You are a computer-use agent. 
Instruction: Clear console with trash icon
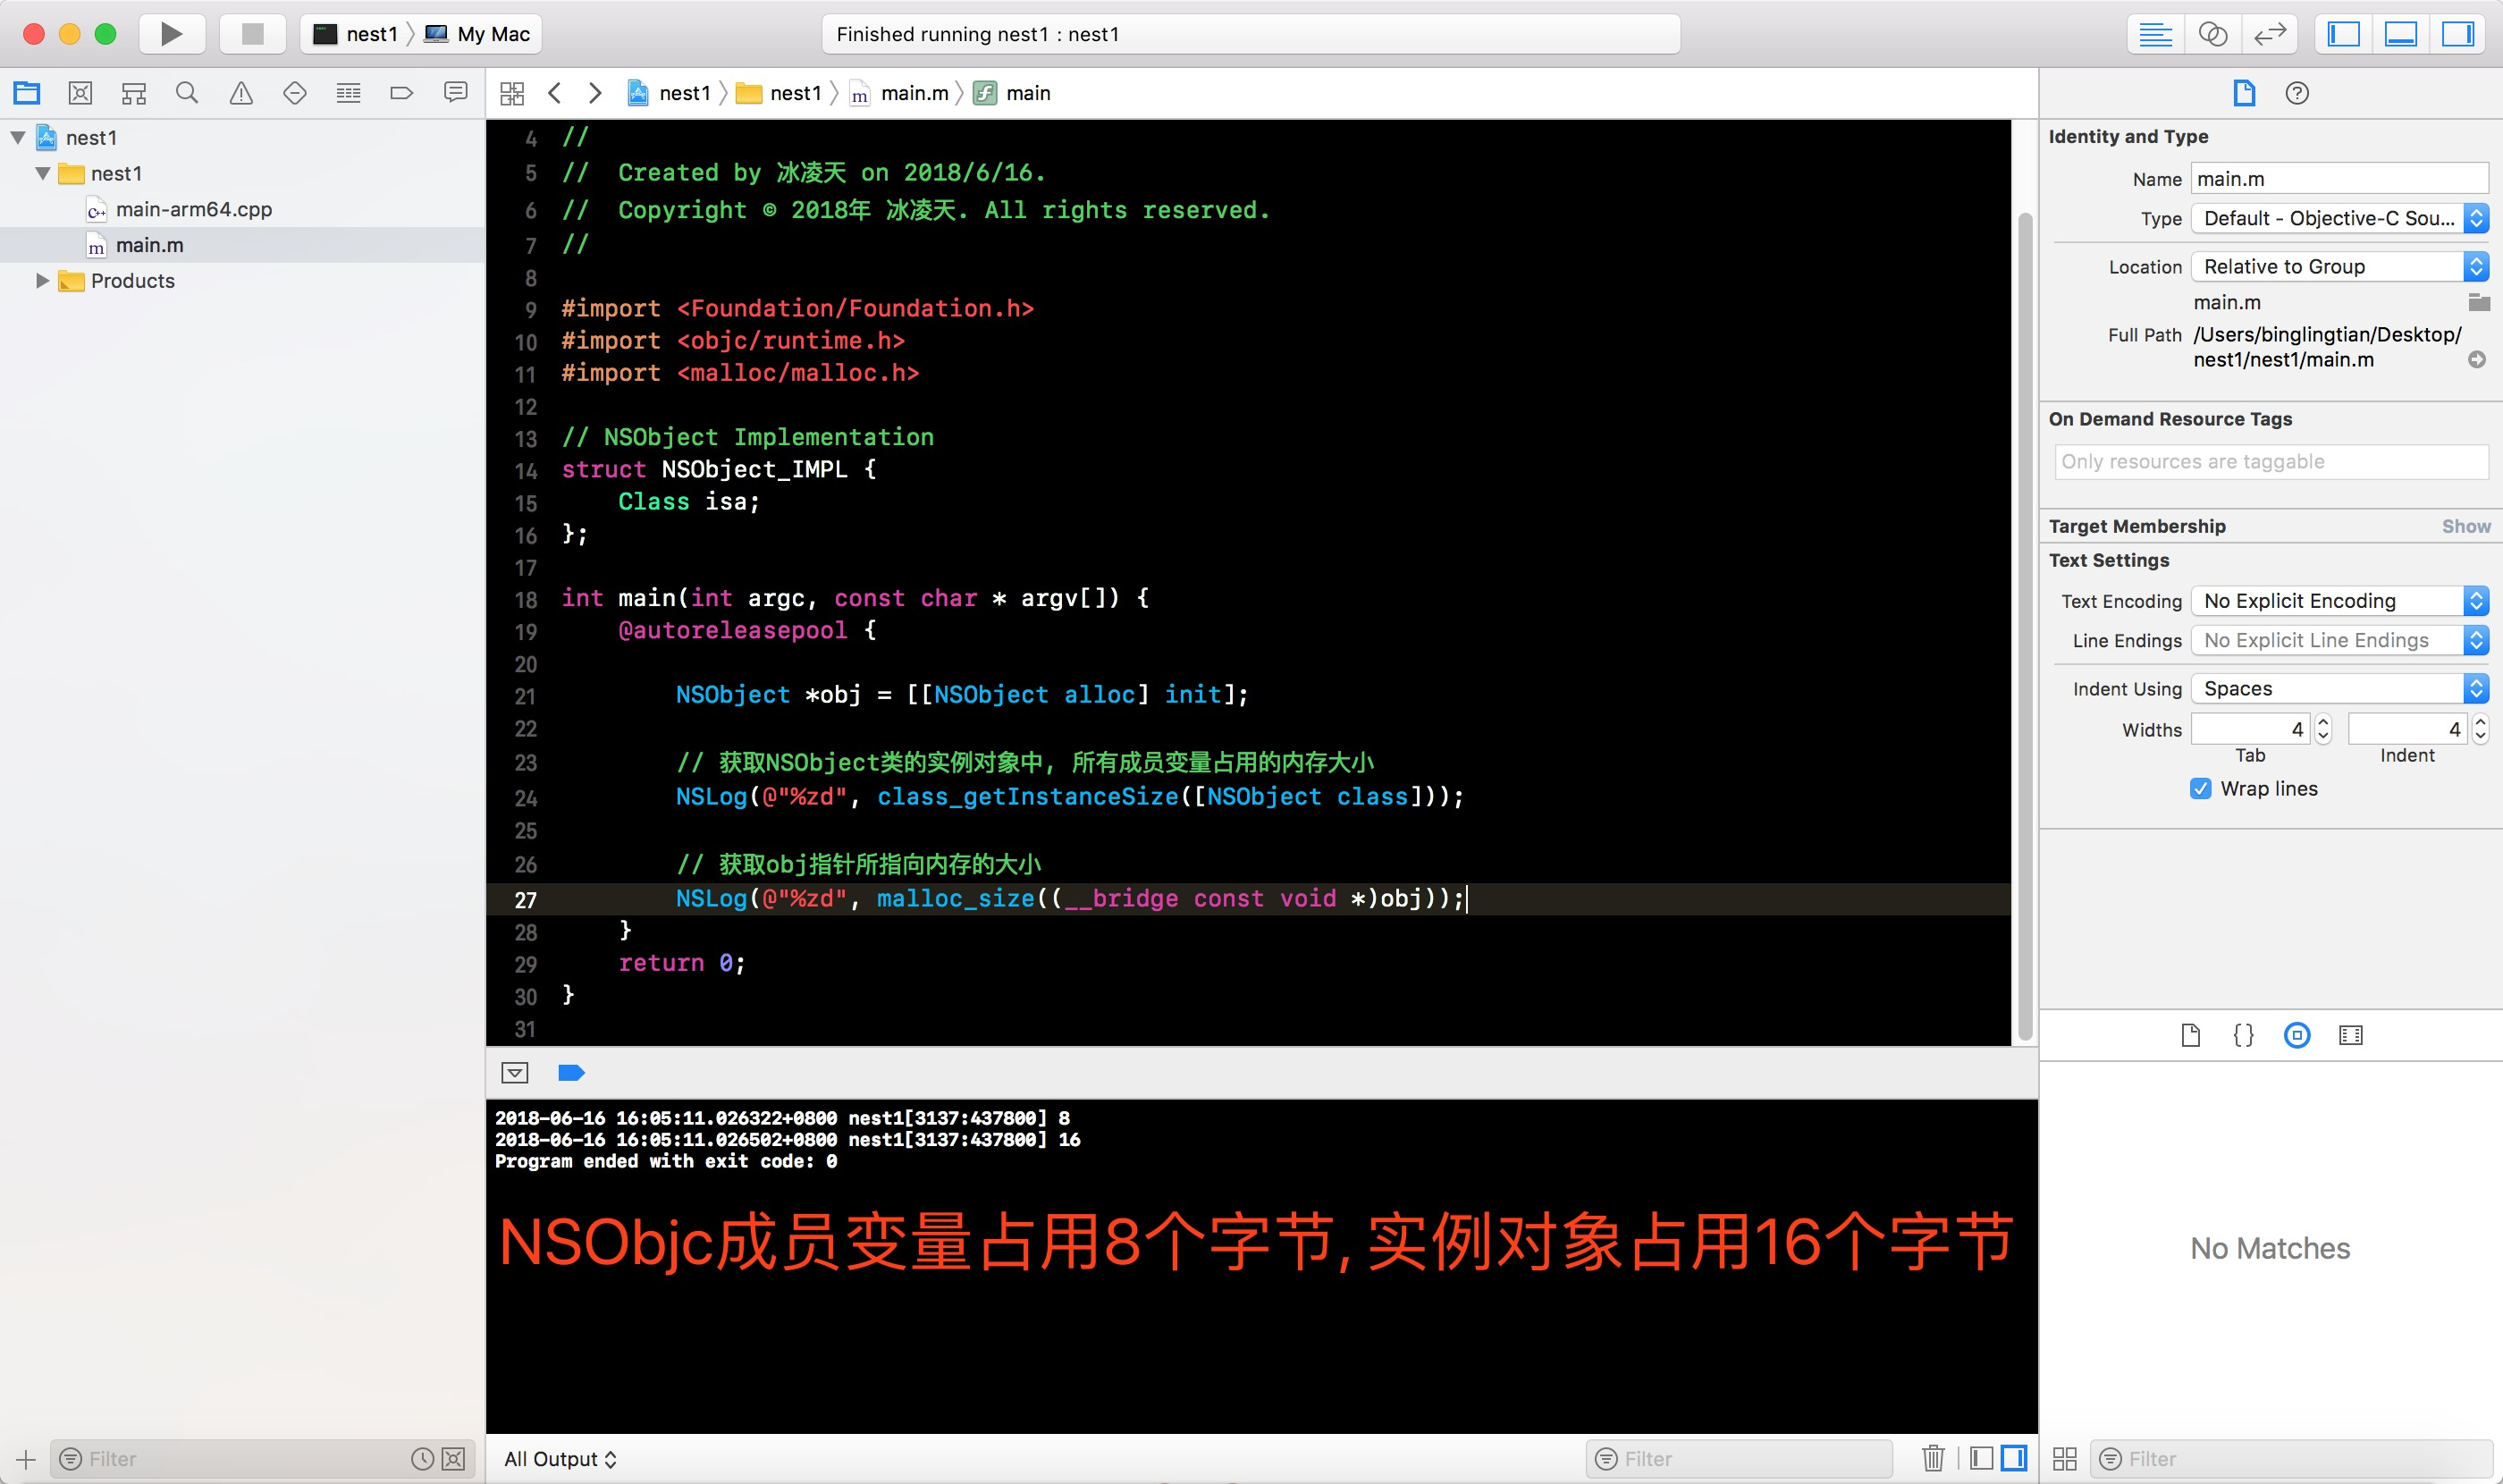coord(1932,1458)
